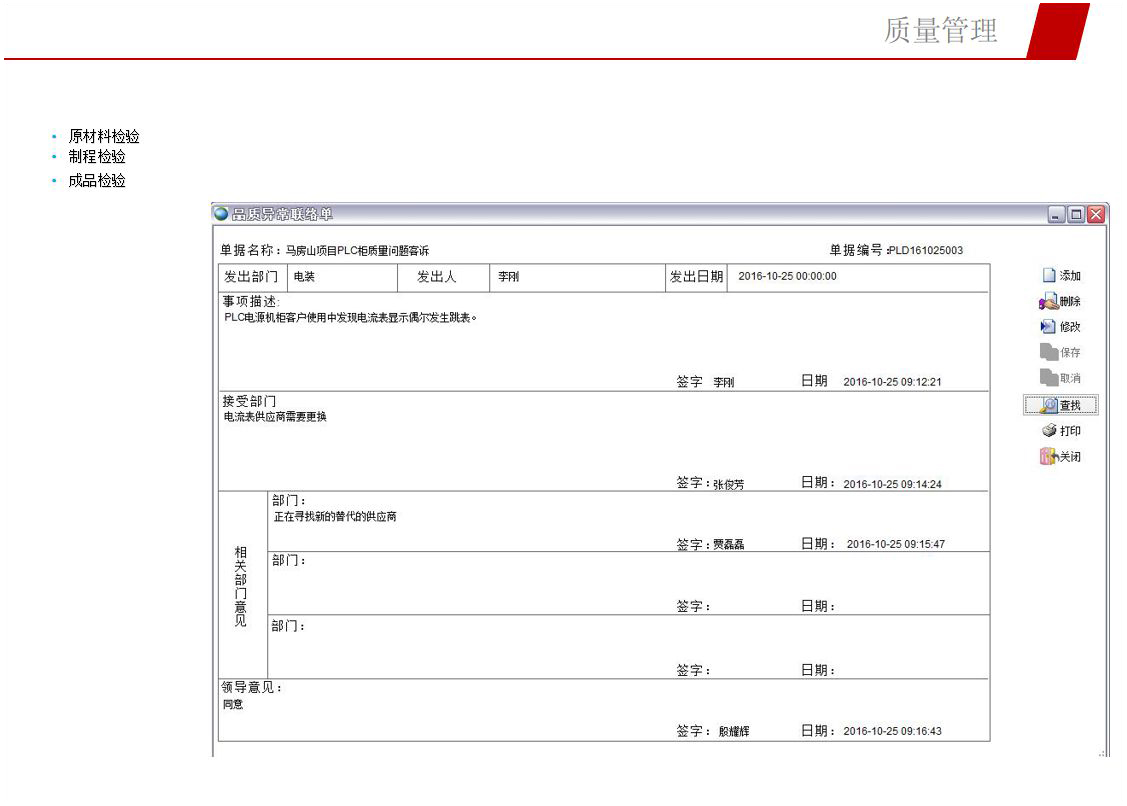The image size is (1127, 806).
Task: Click the 领导意见 text 同意
Action: click(x=233, y=704)
